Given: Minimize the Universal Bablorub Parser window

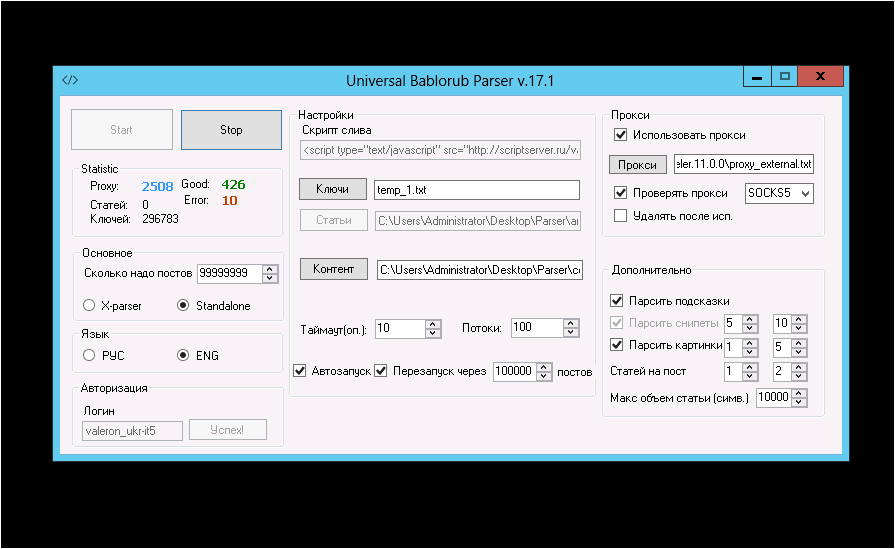Looking at the screenshot, I should coord(757,76).
